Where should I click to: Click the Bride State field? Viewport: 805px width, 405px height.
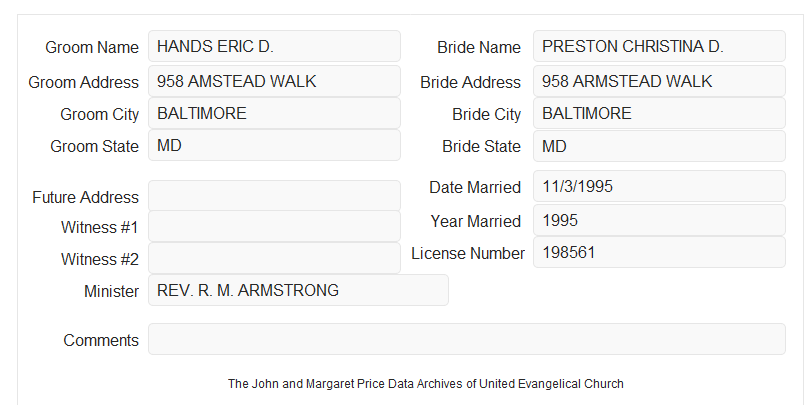coord(659,146)
